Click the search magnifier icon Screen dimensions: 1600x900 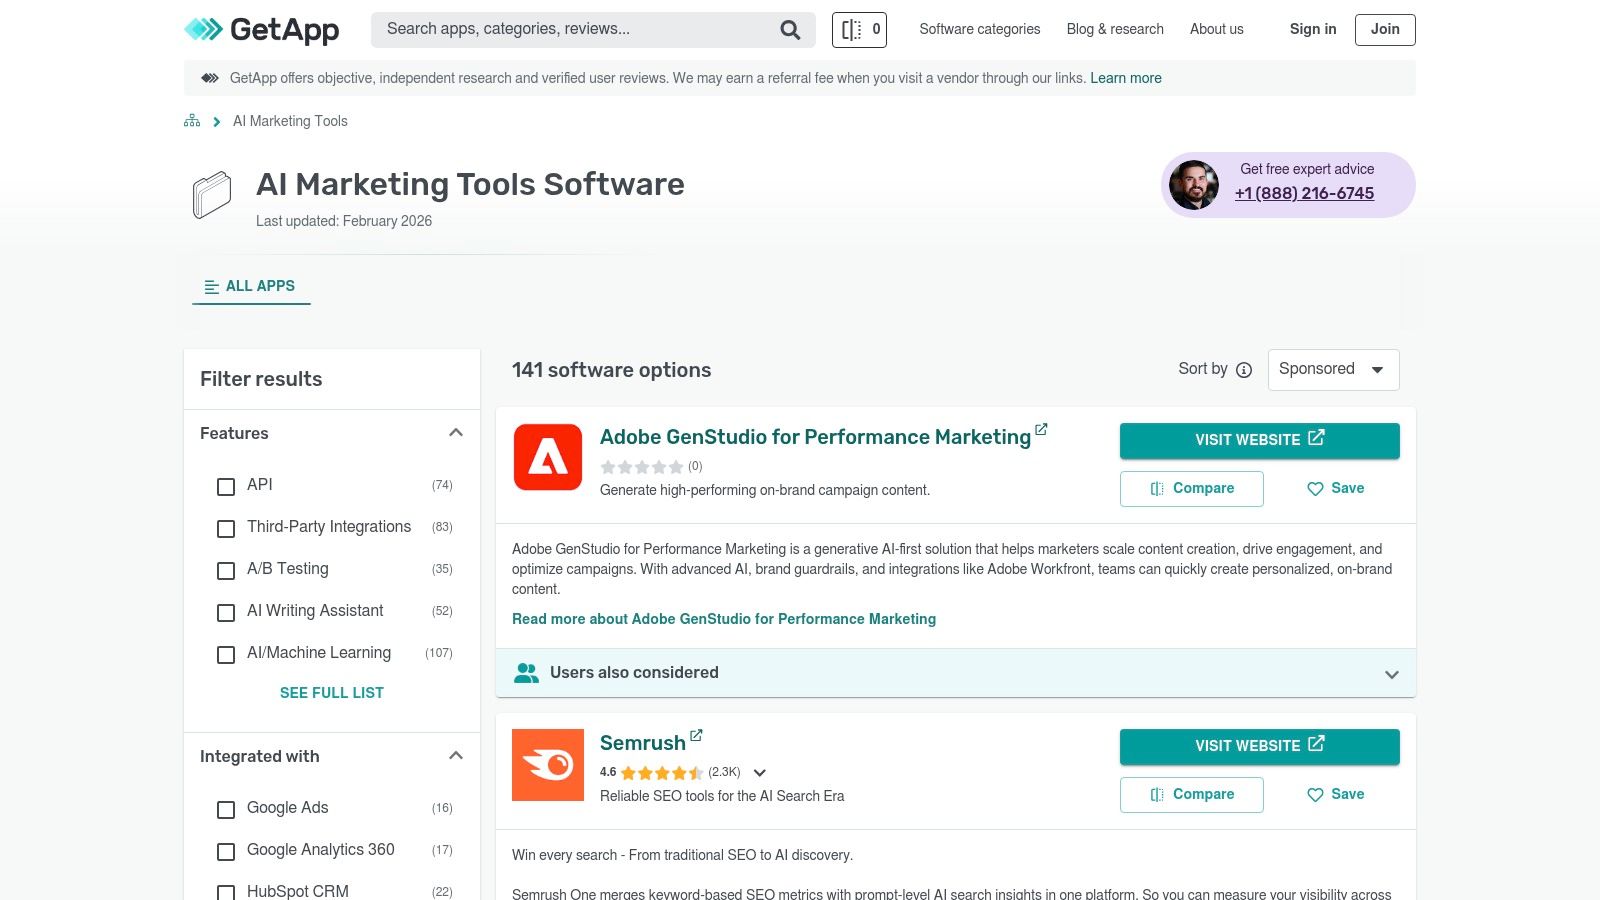(x=790, y=30)
